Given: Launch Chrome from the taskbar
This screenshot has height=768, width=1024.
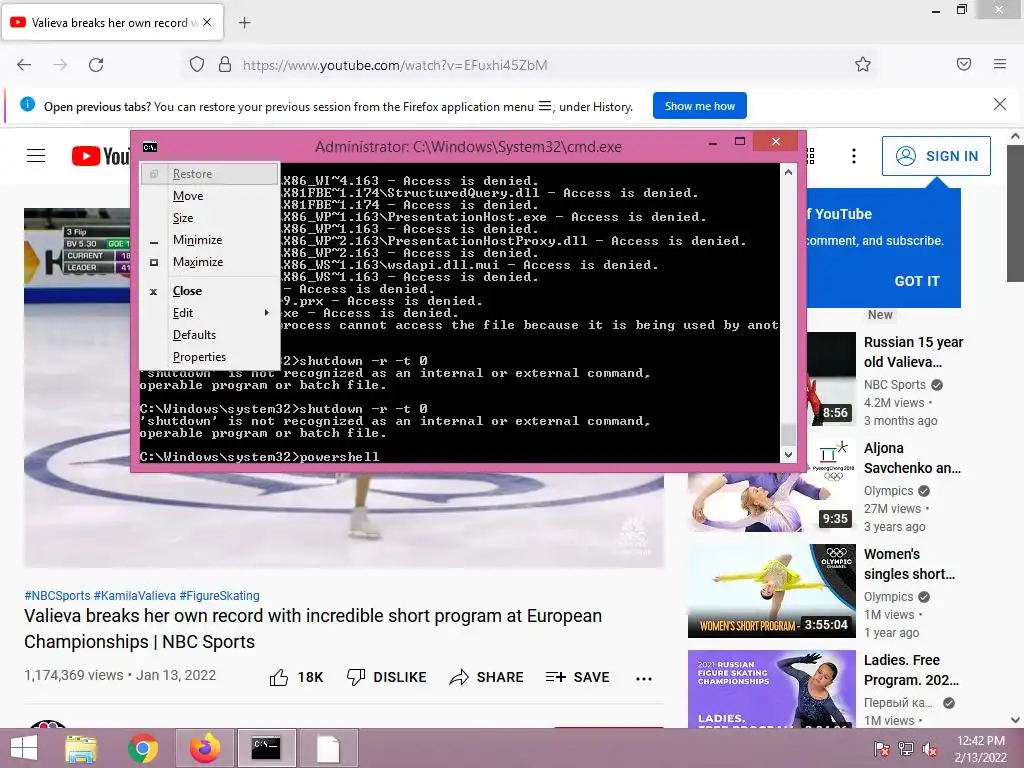Looking at the screenshot, I should click(142, 748).
